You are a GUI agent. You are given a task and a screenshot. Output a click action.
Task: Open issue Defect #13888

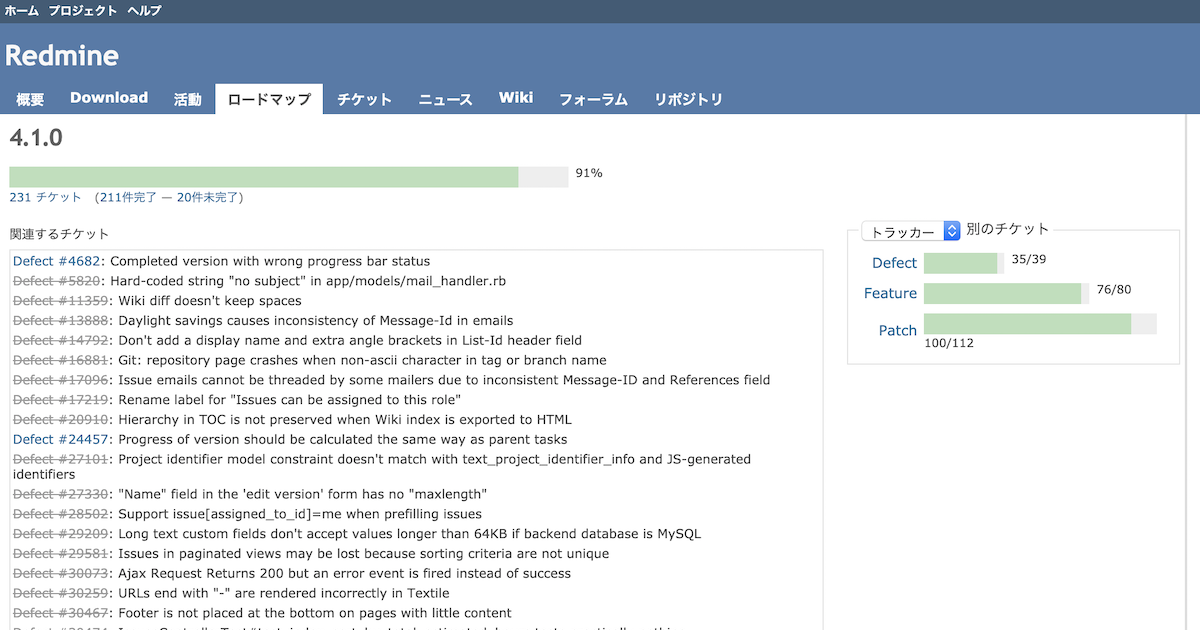[62, 321]
